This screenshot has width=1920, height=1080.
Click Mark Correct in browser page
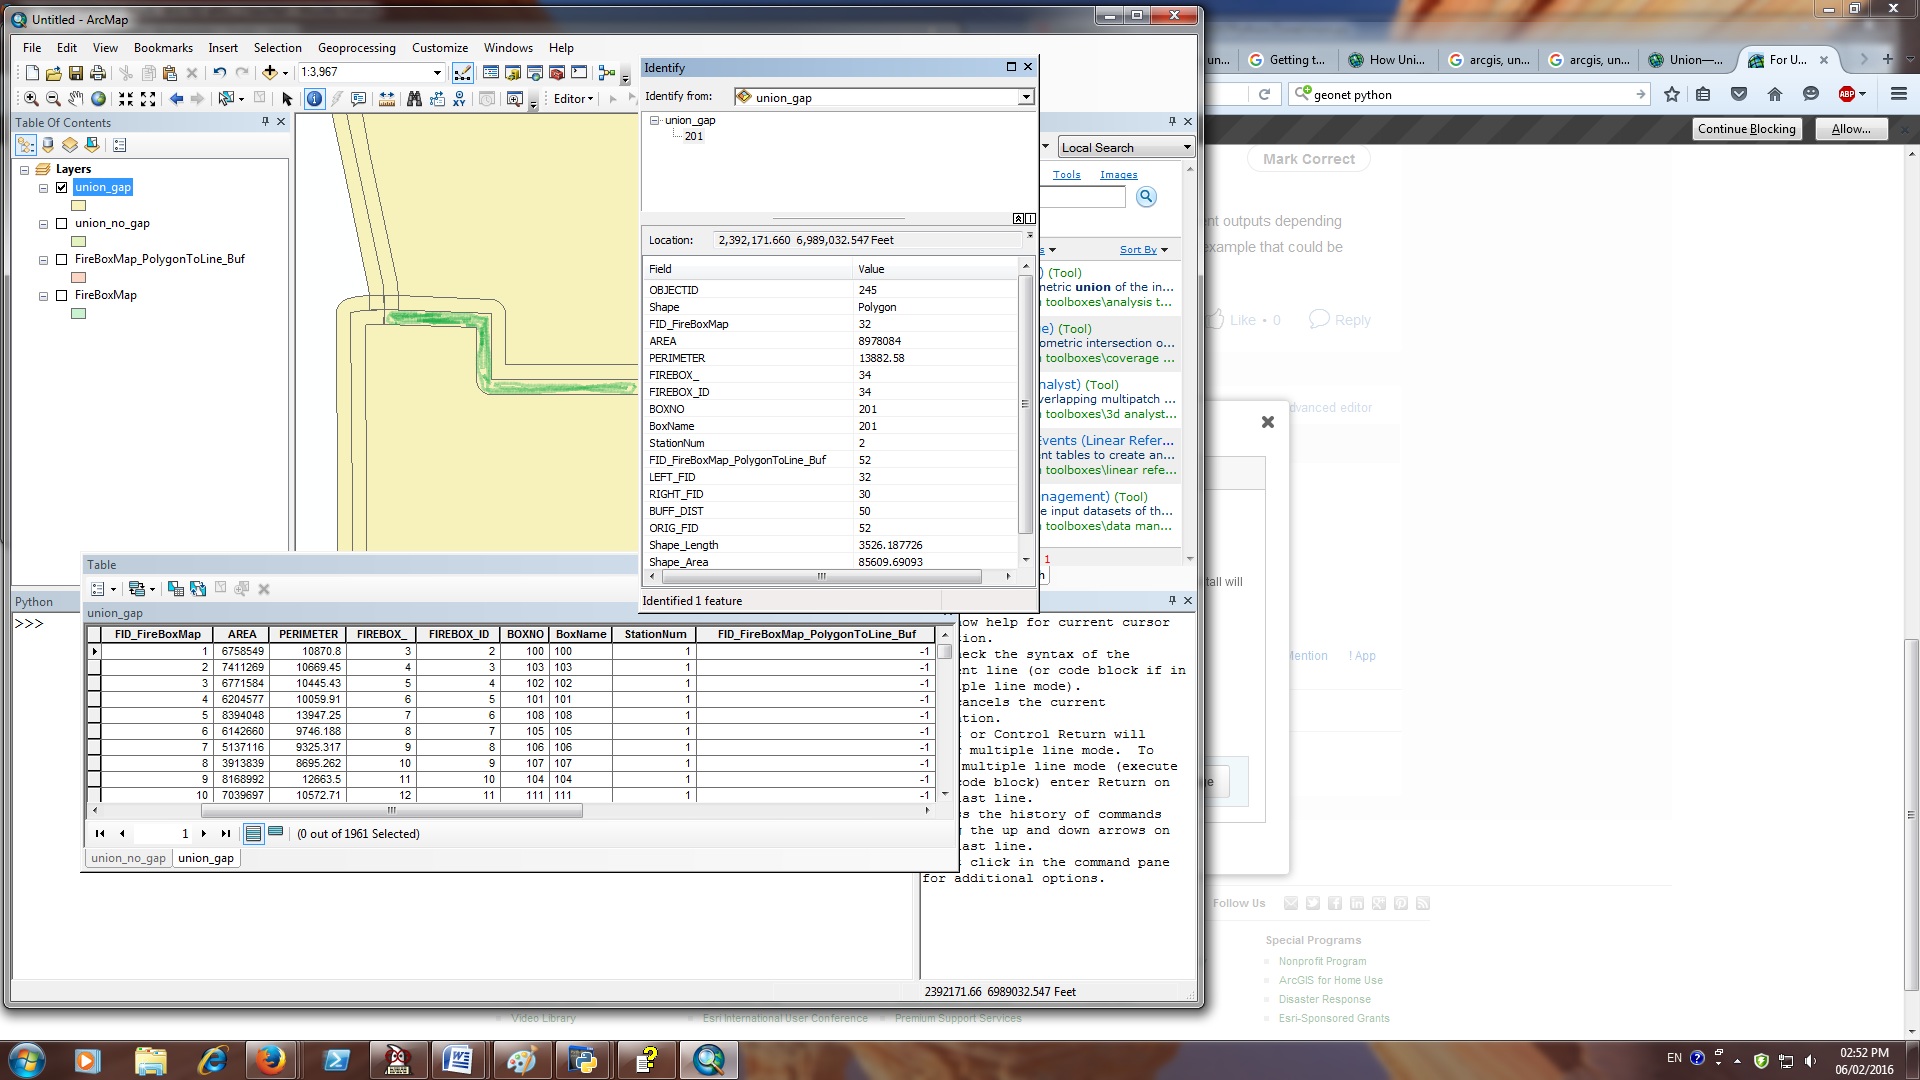(x=1308, y=159)
